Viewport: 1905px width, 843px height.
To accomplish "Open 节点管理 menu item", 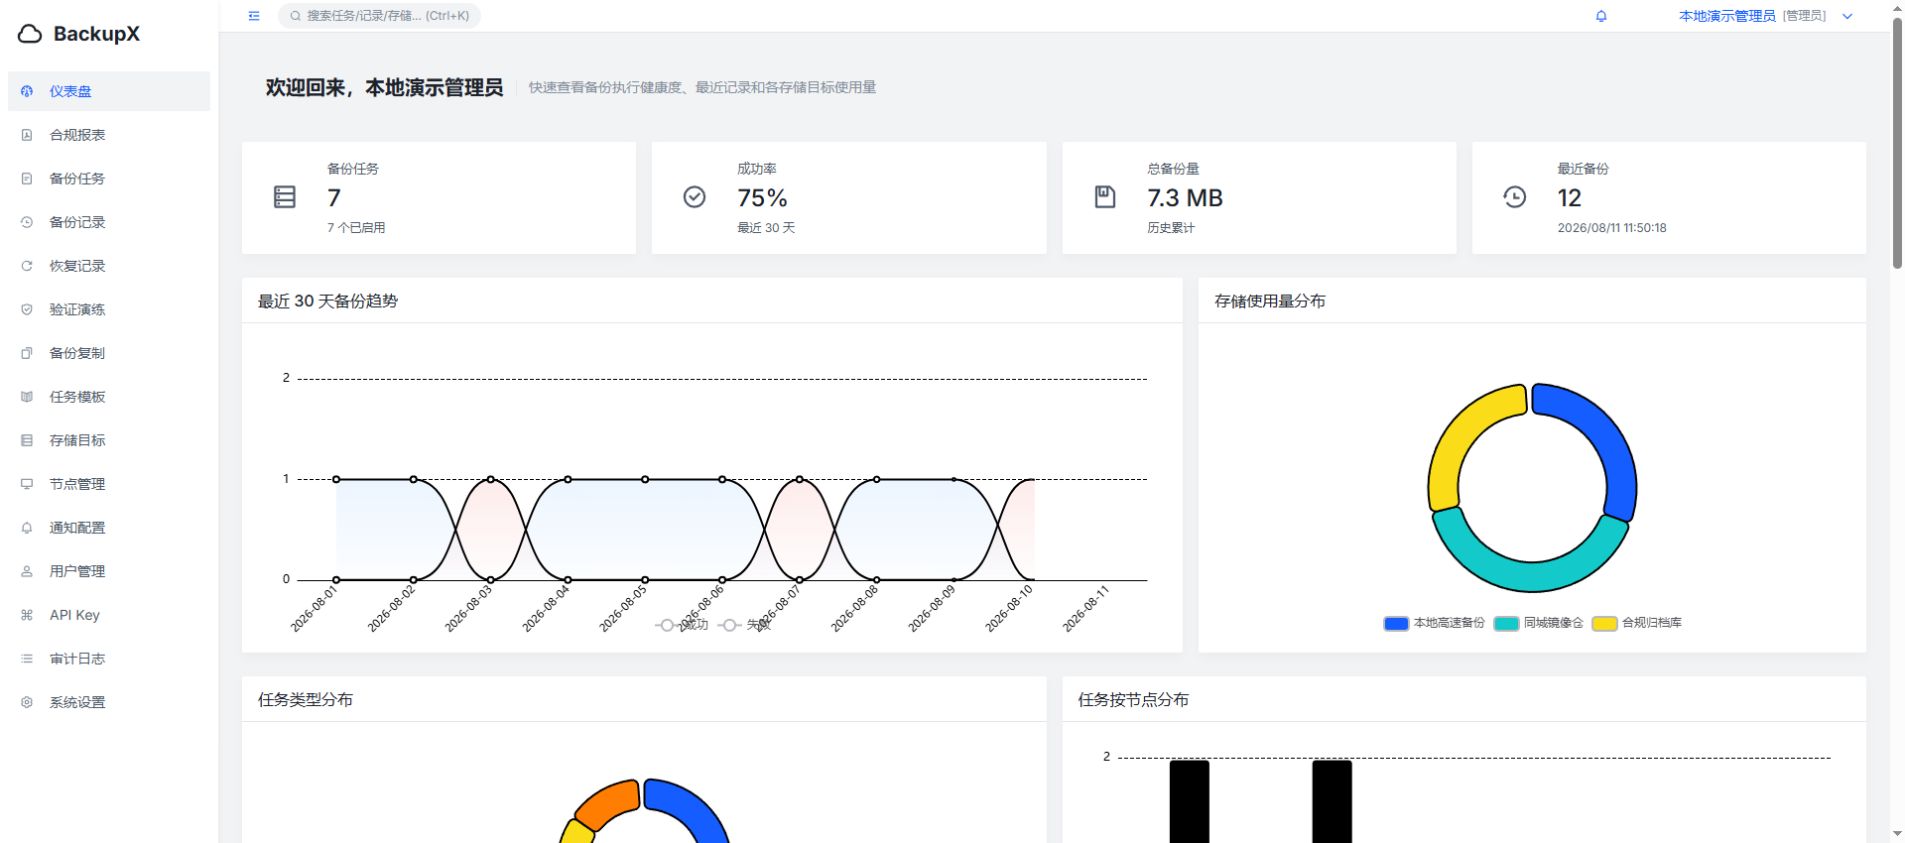I will pos(109,484).
